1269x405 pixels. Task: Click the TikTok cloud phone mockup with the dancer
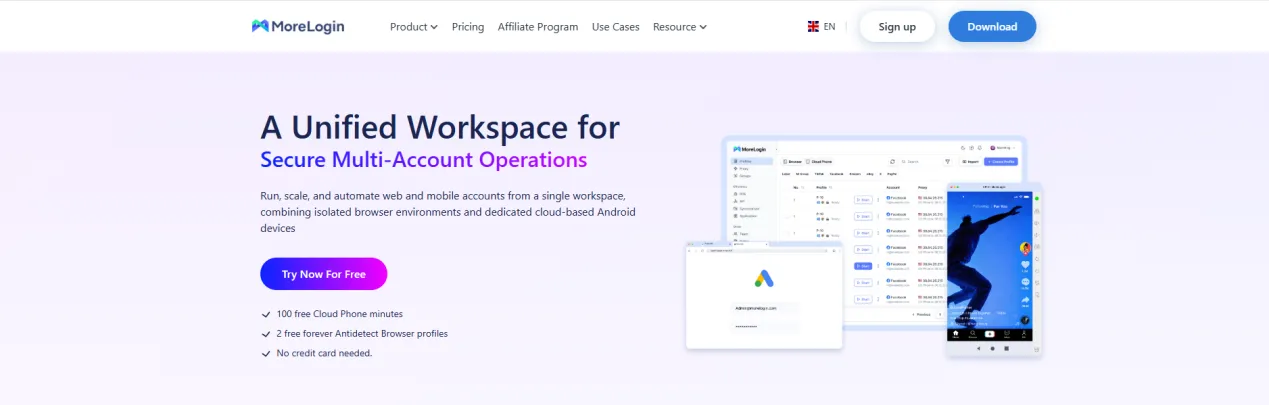(x=995, y=270)
